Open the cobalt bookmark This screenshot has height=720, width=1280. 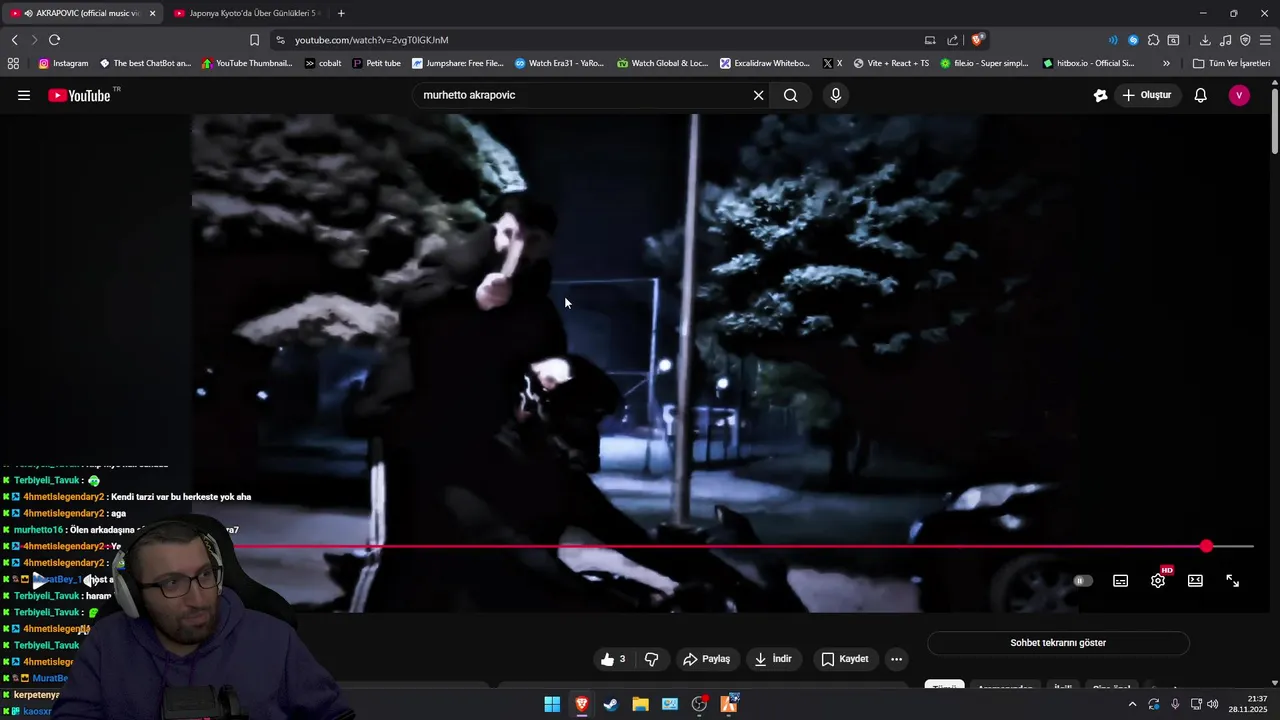322,63
